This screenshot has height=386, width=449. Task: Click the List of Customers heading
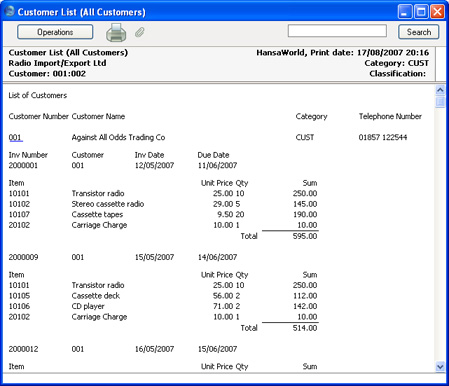coord(38,95)
